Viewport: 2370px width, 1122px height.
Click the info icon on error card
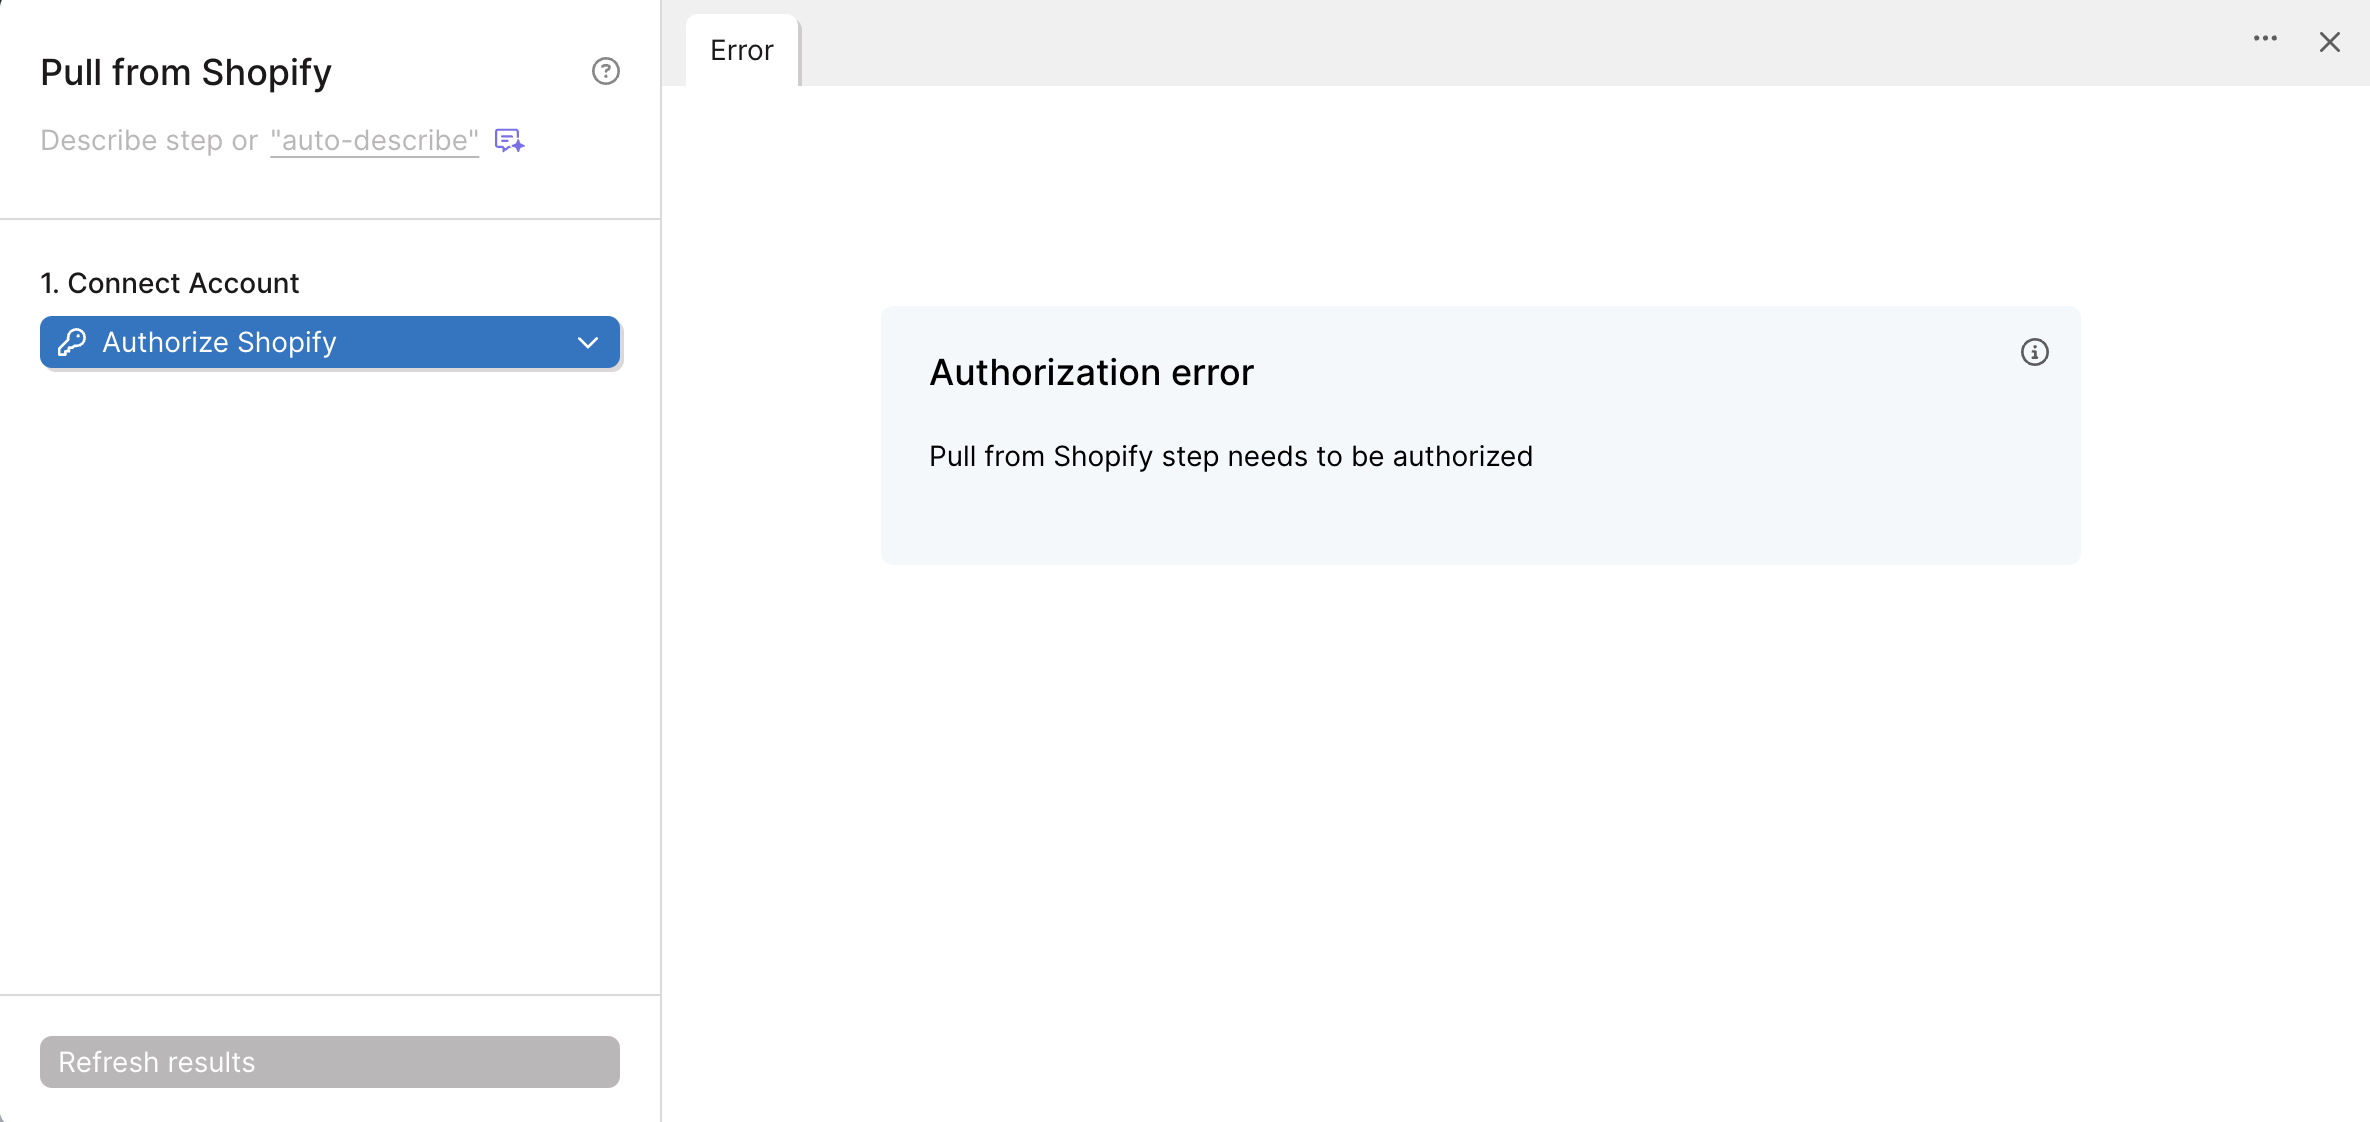[2034, 352]
